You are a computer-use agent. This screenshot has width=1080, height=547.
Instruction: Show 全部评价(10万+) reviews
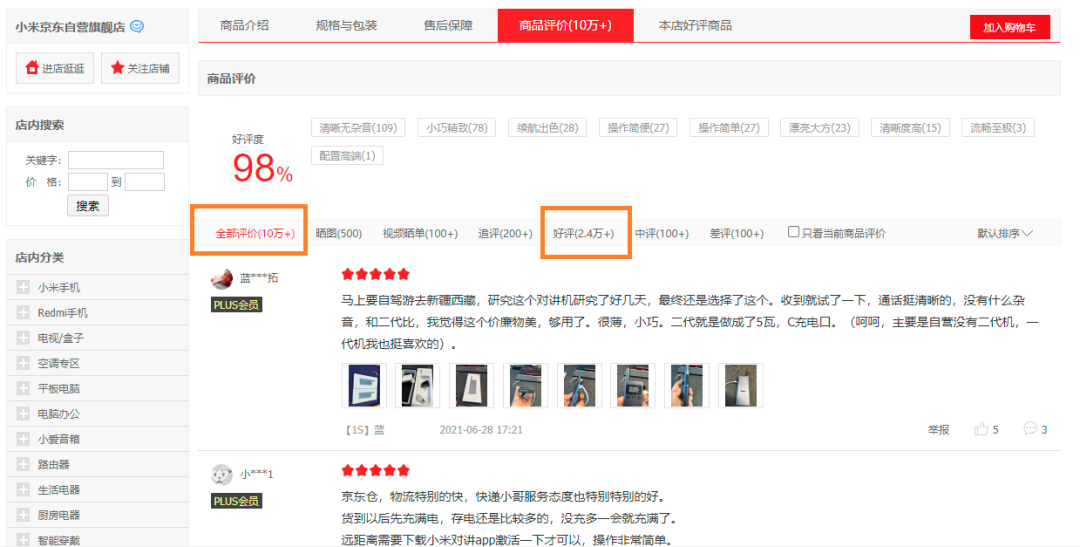coord(255,234)
